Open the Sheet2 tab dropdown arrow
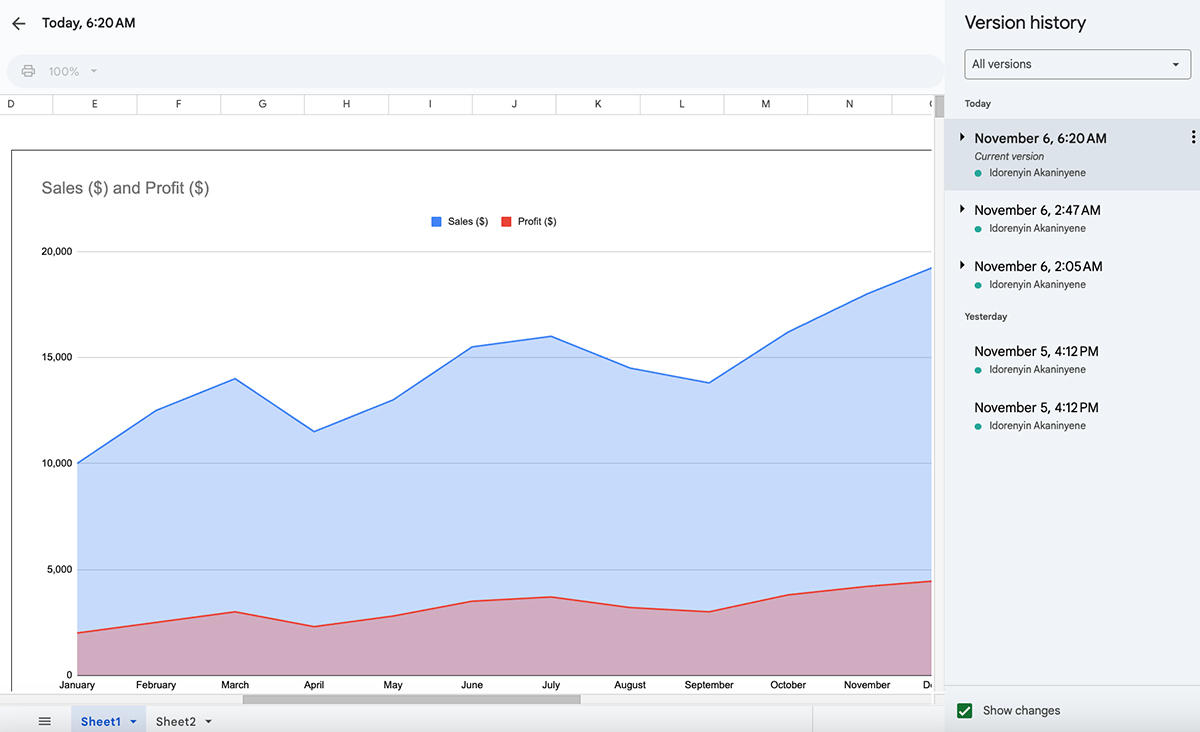 208,720
